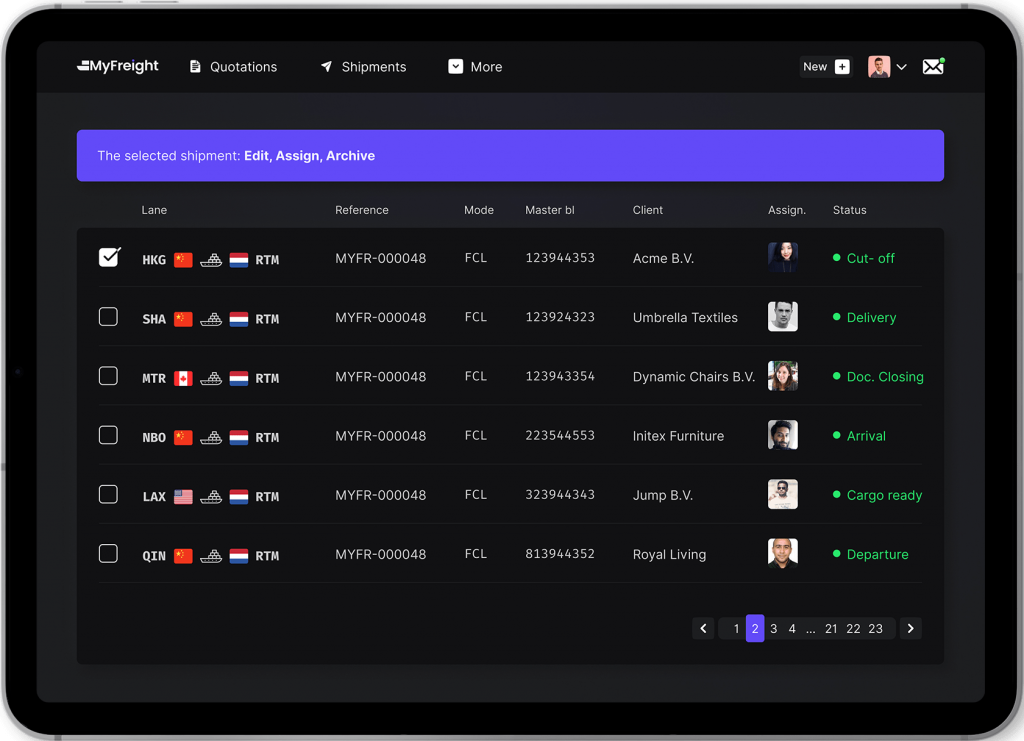Screen dimensions: 1024x741
Task: Click the US flag in LAX lane
Action: click(183, 496)
